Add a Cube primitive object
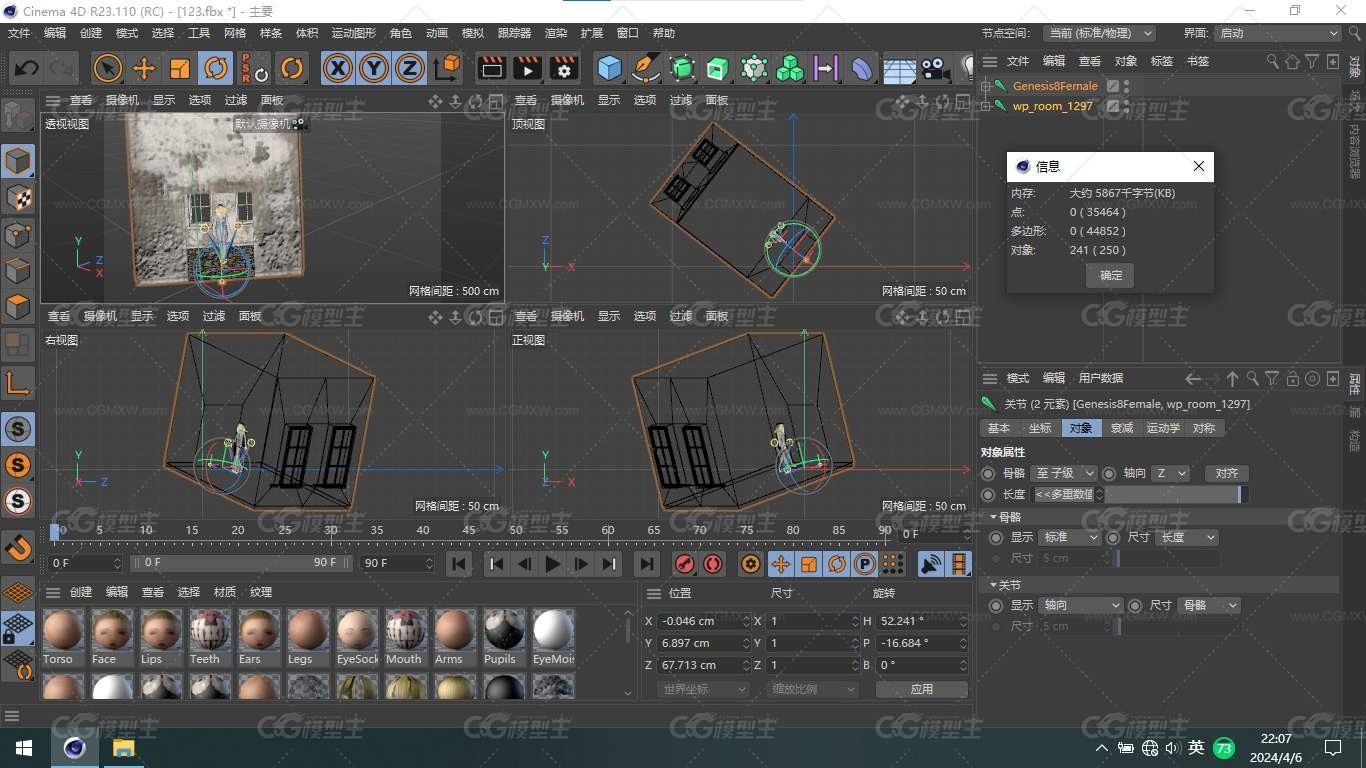Viewport: 1366px width, 768px height. 609,68
